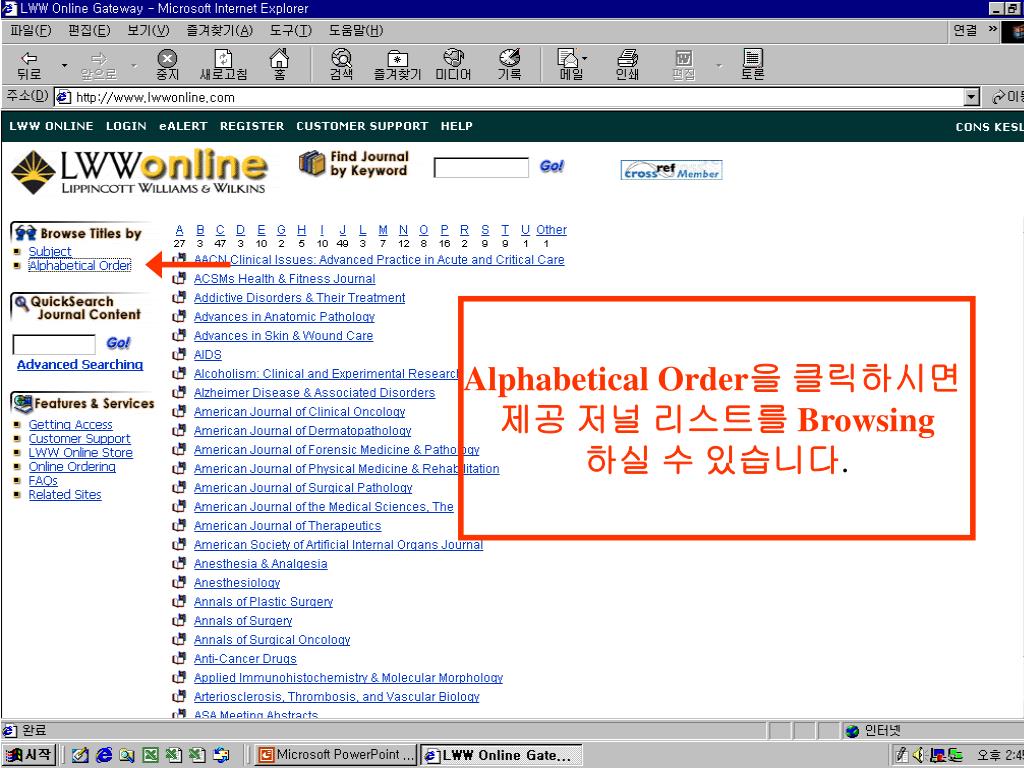Click the Find Journal by Keyword book icon
Image resolution: width=1024 pixels, height=768 pixels.
312,163
